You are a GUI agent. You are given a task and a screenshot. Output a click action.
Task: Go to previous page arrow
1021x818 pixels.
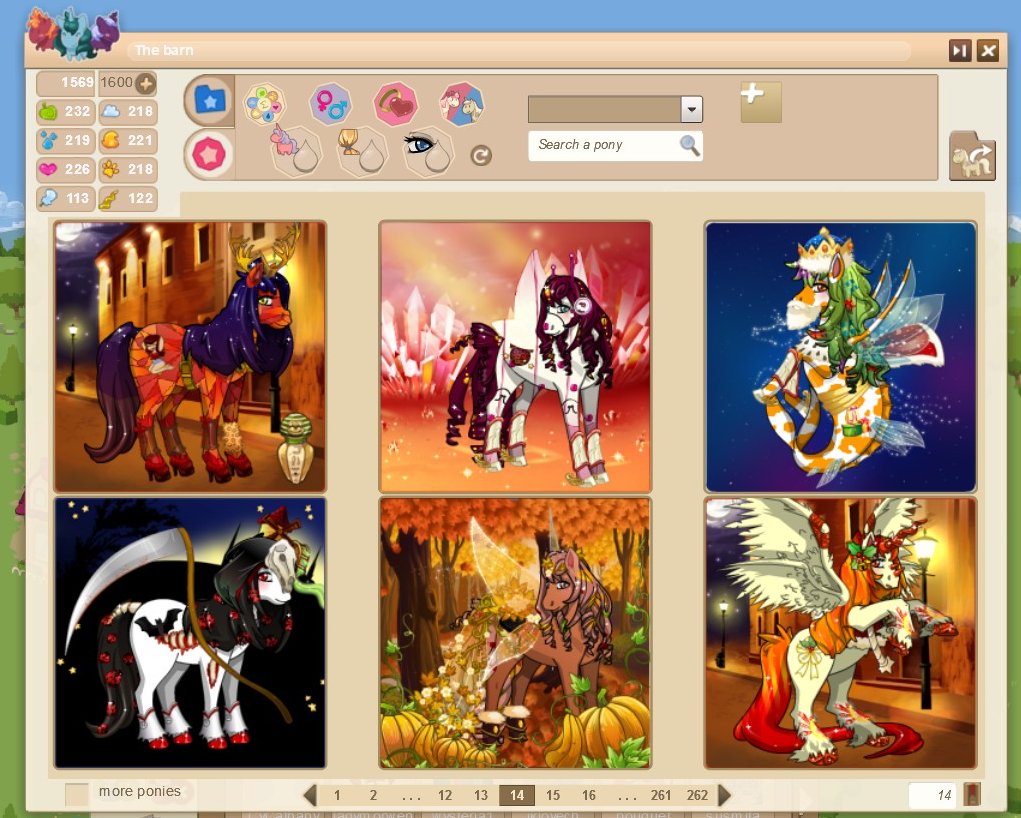point(310,795)
